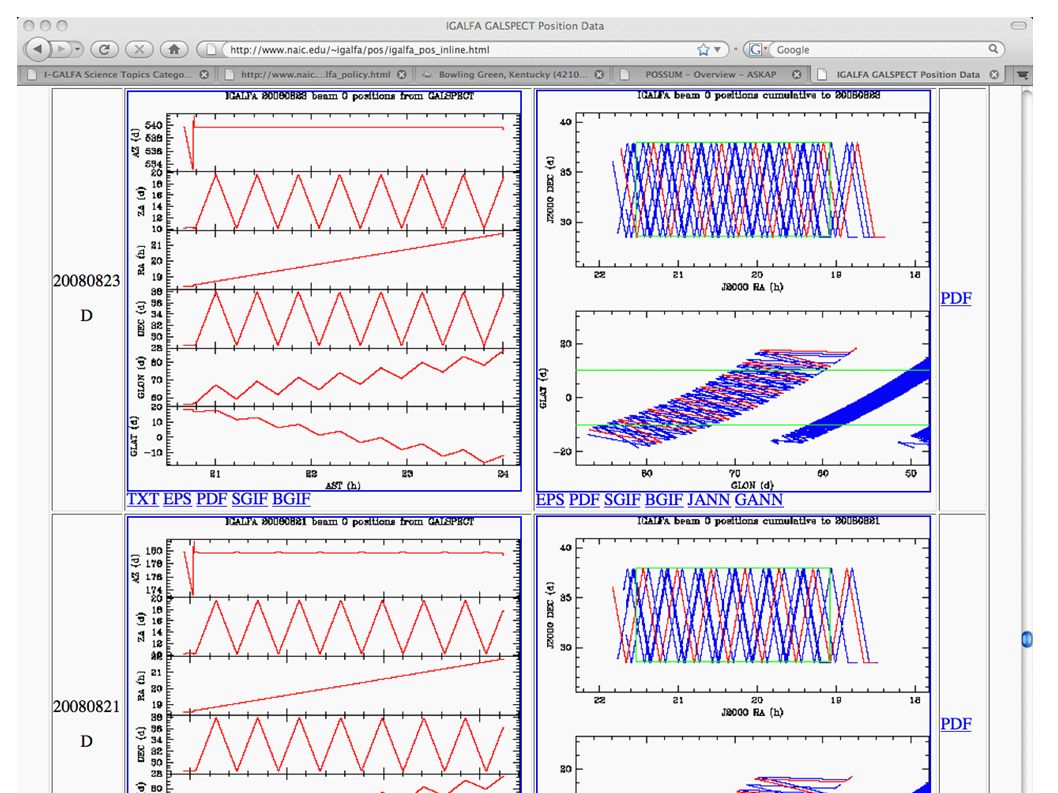Click the Stop loading X button
The height and width of the screenshot is (793, 1058).
[x=139, y=49]
